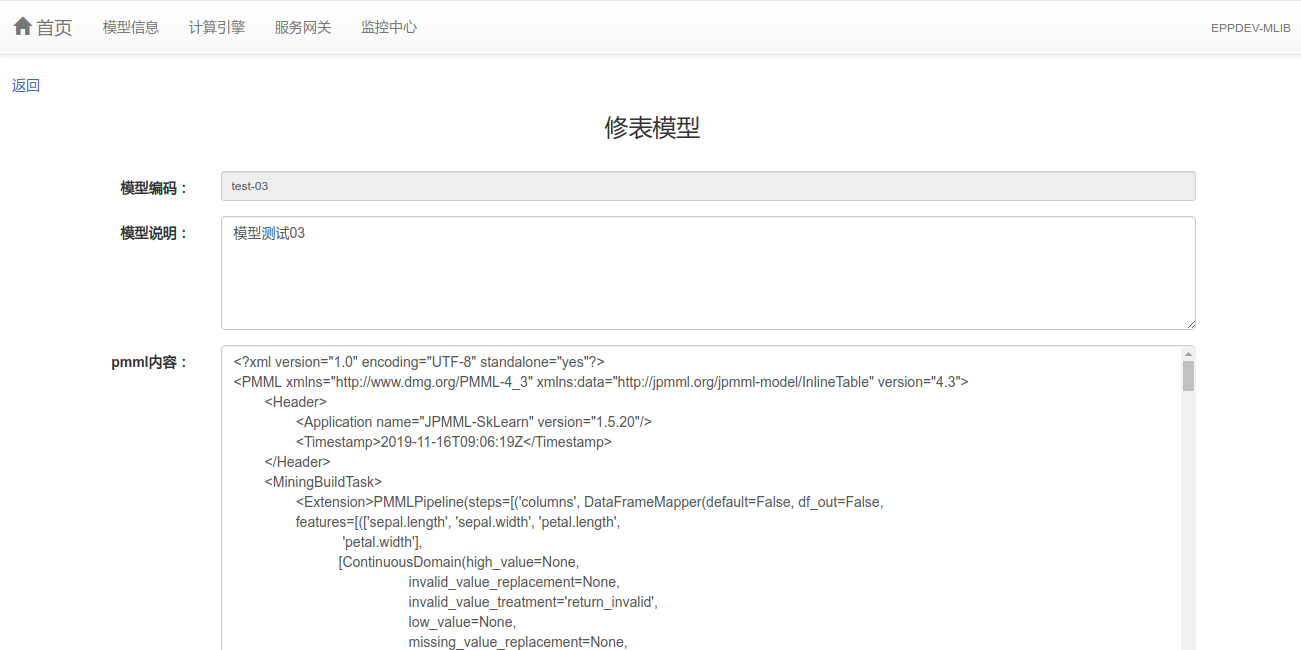Click the up arrow of pmml scrollbar
The width and height of the screenshot is (1301, 650).
[1188, 354]
